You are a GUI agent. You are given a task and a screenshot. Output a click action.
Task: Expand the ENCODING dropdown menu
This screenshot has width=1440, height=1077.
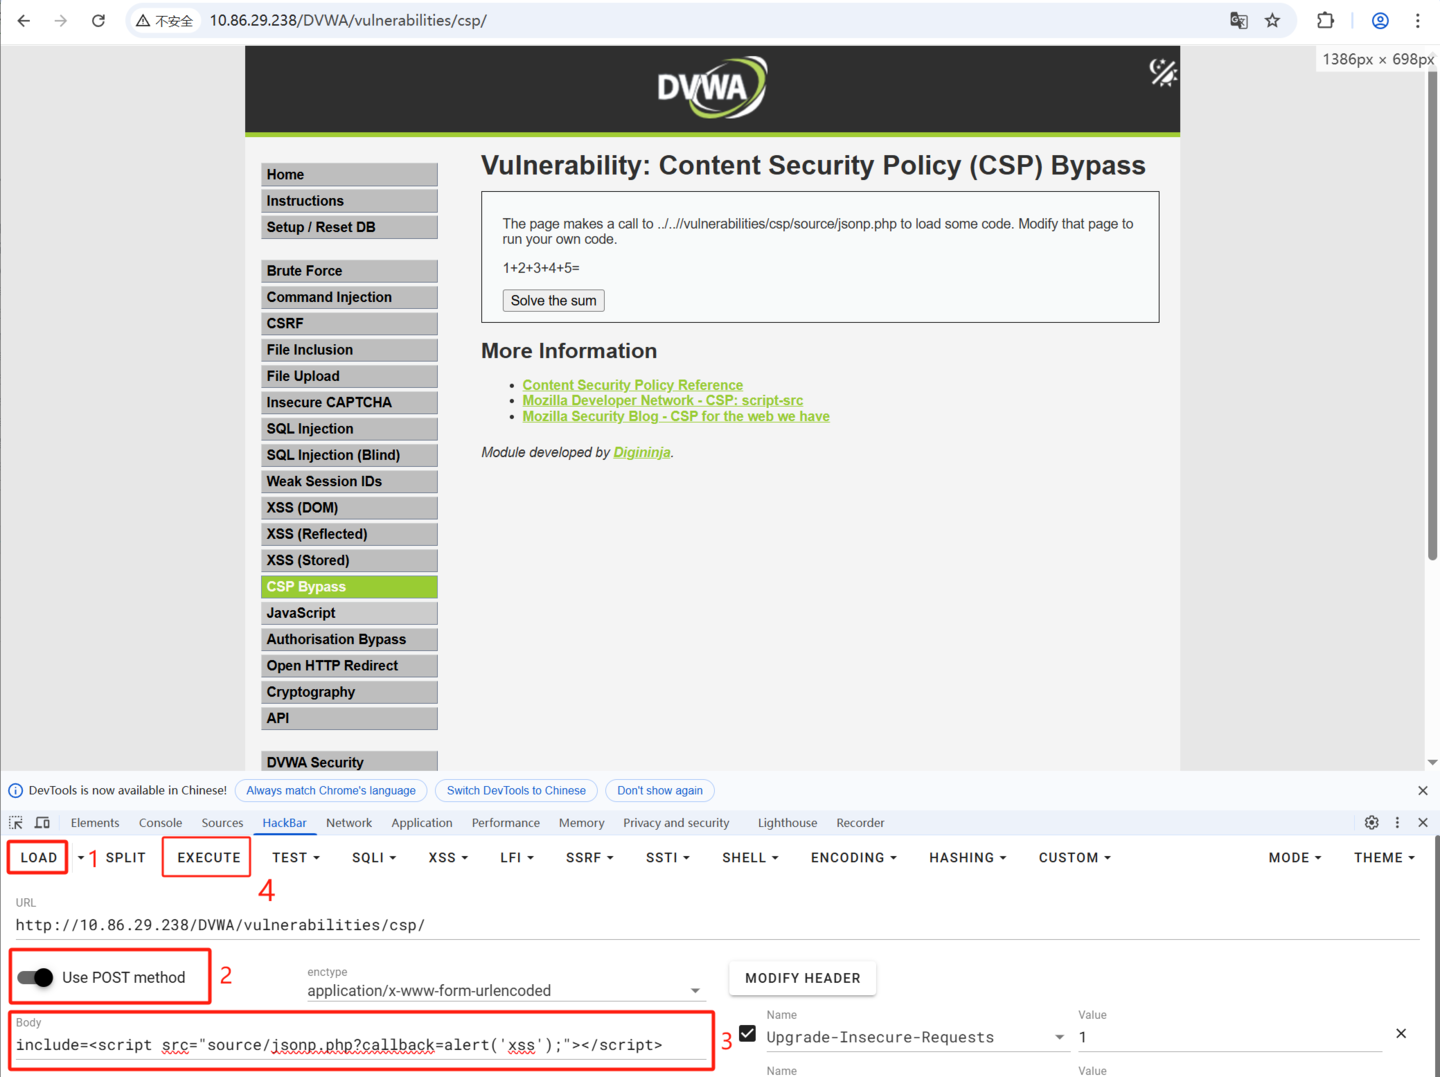point(853,858)
